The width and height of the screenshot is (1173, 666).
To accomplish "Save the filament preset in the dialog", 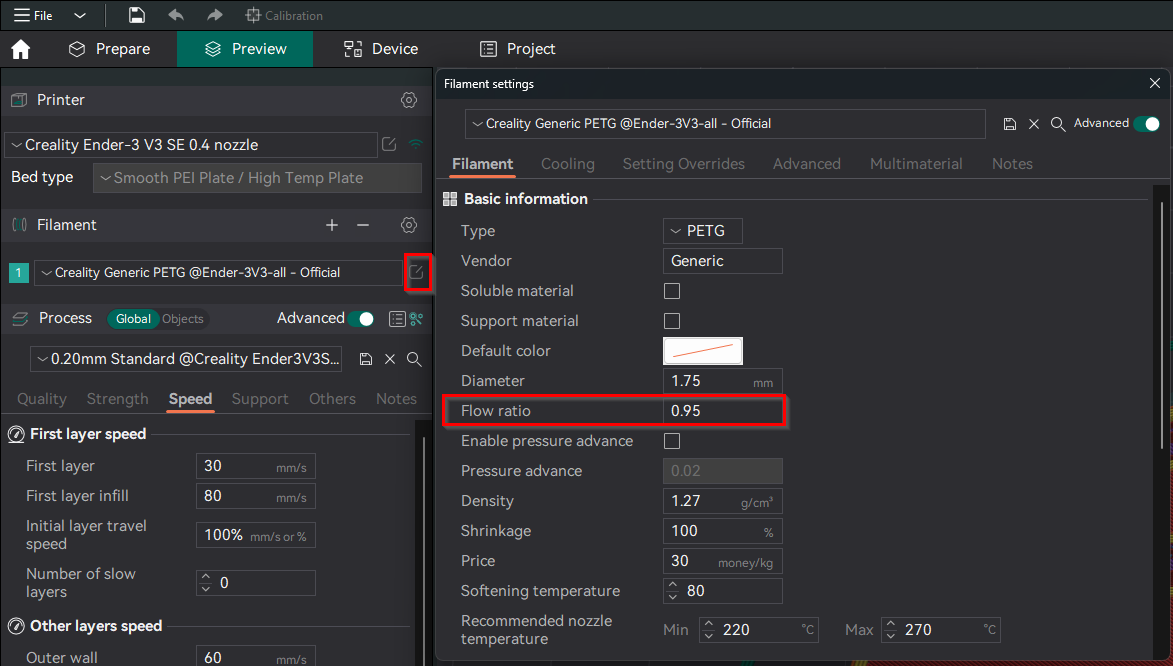I will click(1010, 124).
